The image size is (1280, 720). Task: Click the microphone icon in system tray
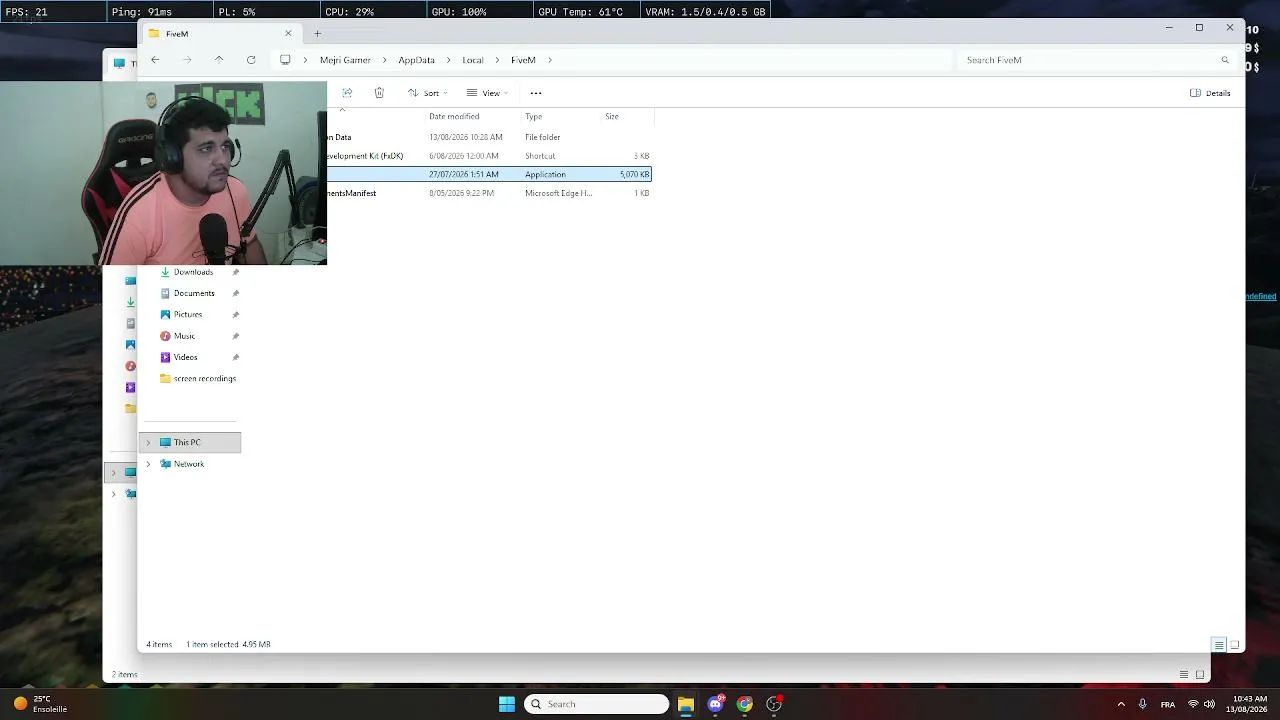[x=1142, y=704]
